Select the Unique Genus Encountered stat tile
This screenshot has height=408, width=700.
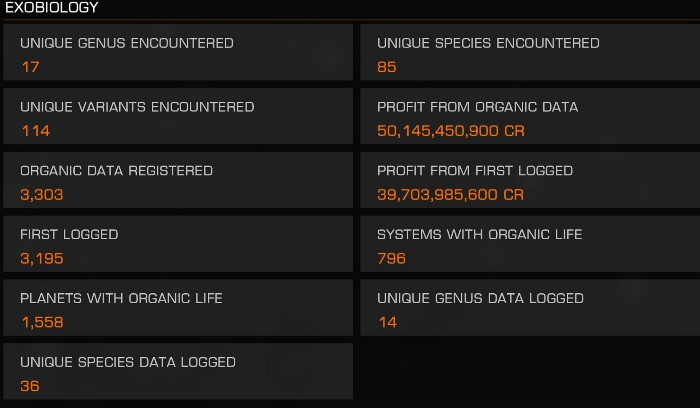coord(178,53)
